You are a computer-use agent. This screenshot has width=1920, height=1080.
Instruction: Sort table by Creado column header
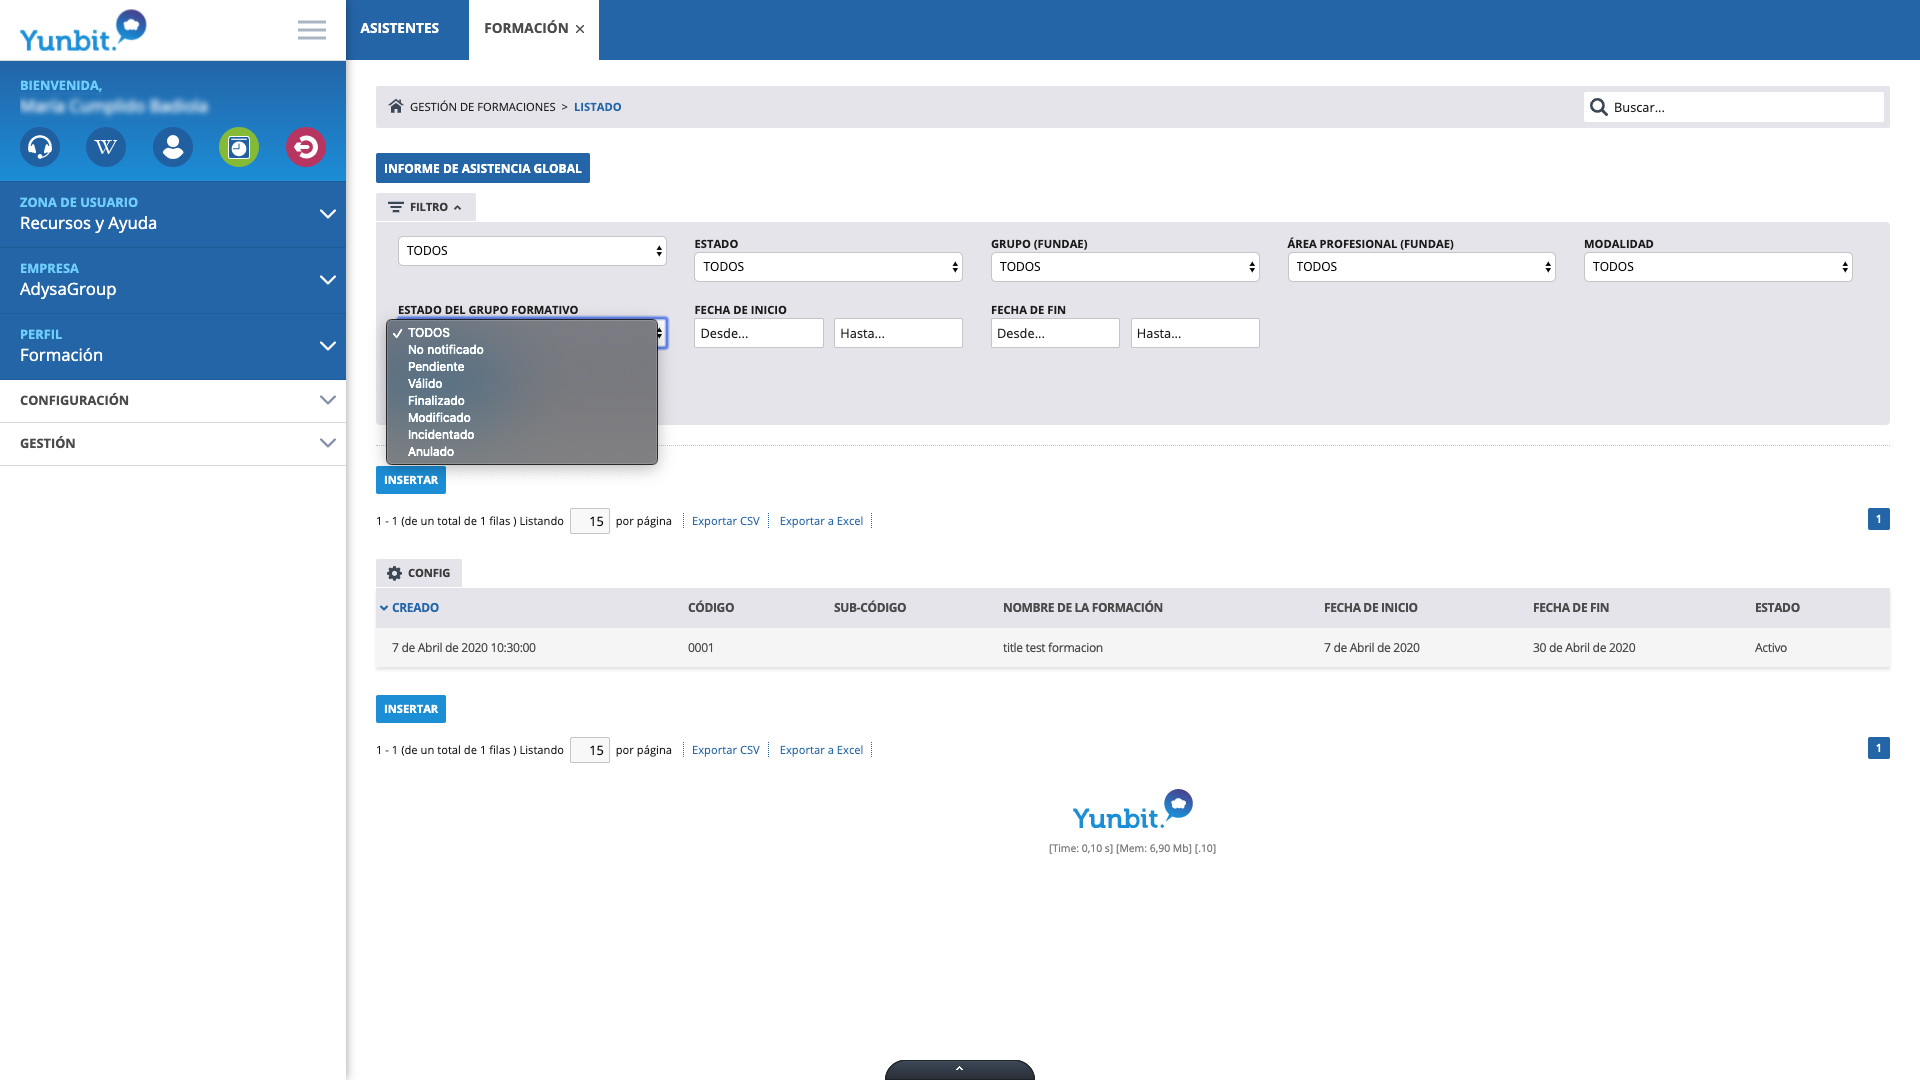pyautogui.click(x=415, y=608)
